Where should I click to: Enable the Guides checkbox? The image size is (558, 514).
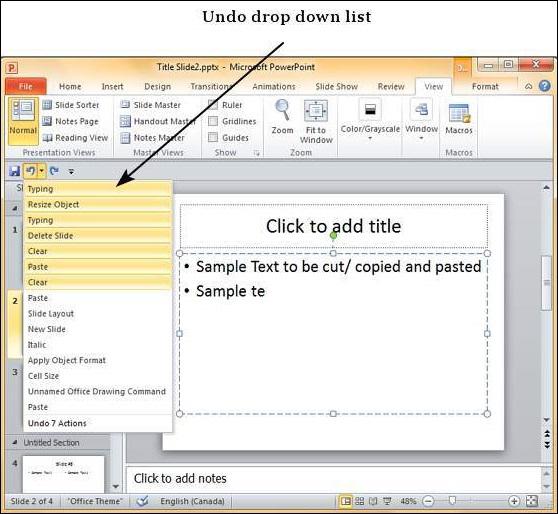[213, 138]
